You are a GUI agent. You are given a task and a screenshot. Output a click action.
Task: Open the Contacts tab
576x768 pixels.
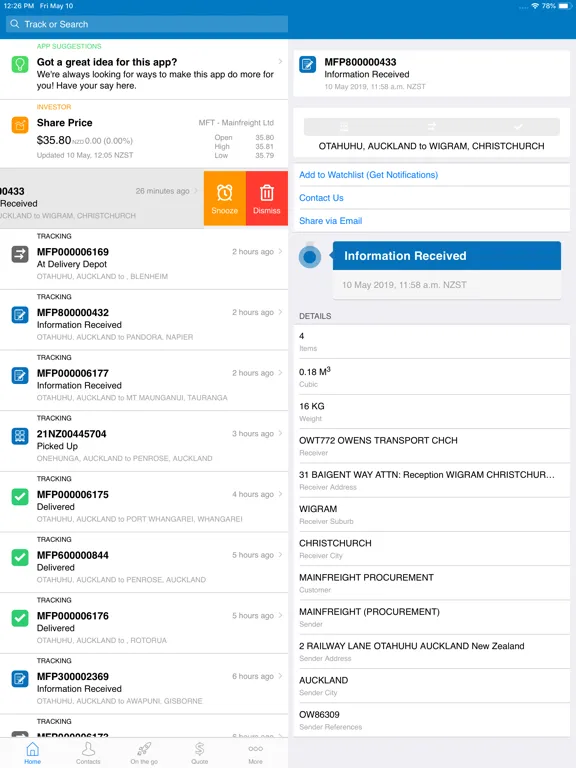point(88,753)
